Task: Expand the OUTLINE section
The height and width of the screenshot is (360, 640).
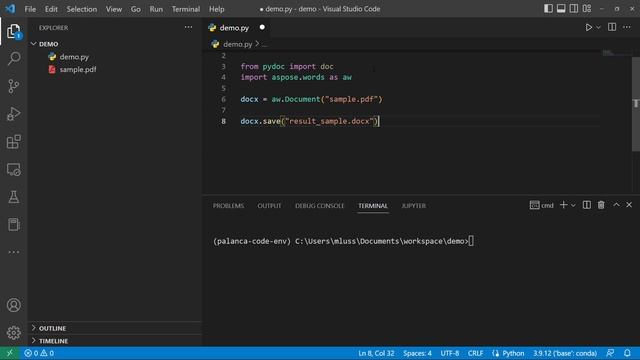Action: (116, 328)
